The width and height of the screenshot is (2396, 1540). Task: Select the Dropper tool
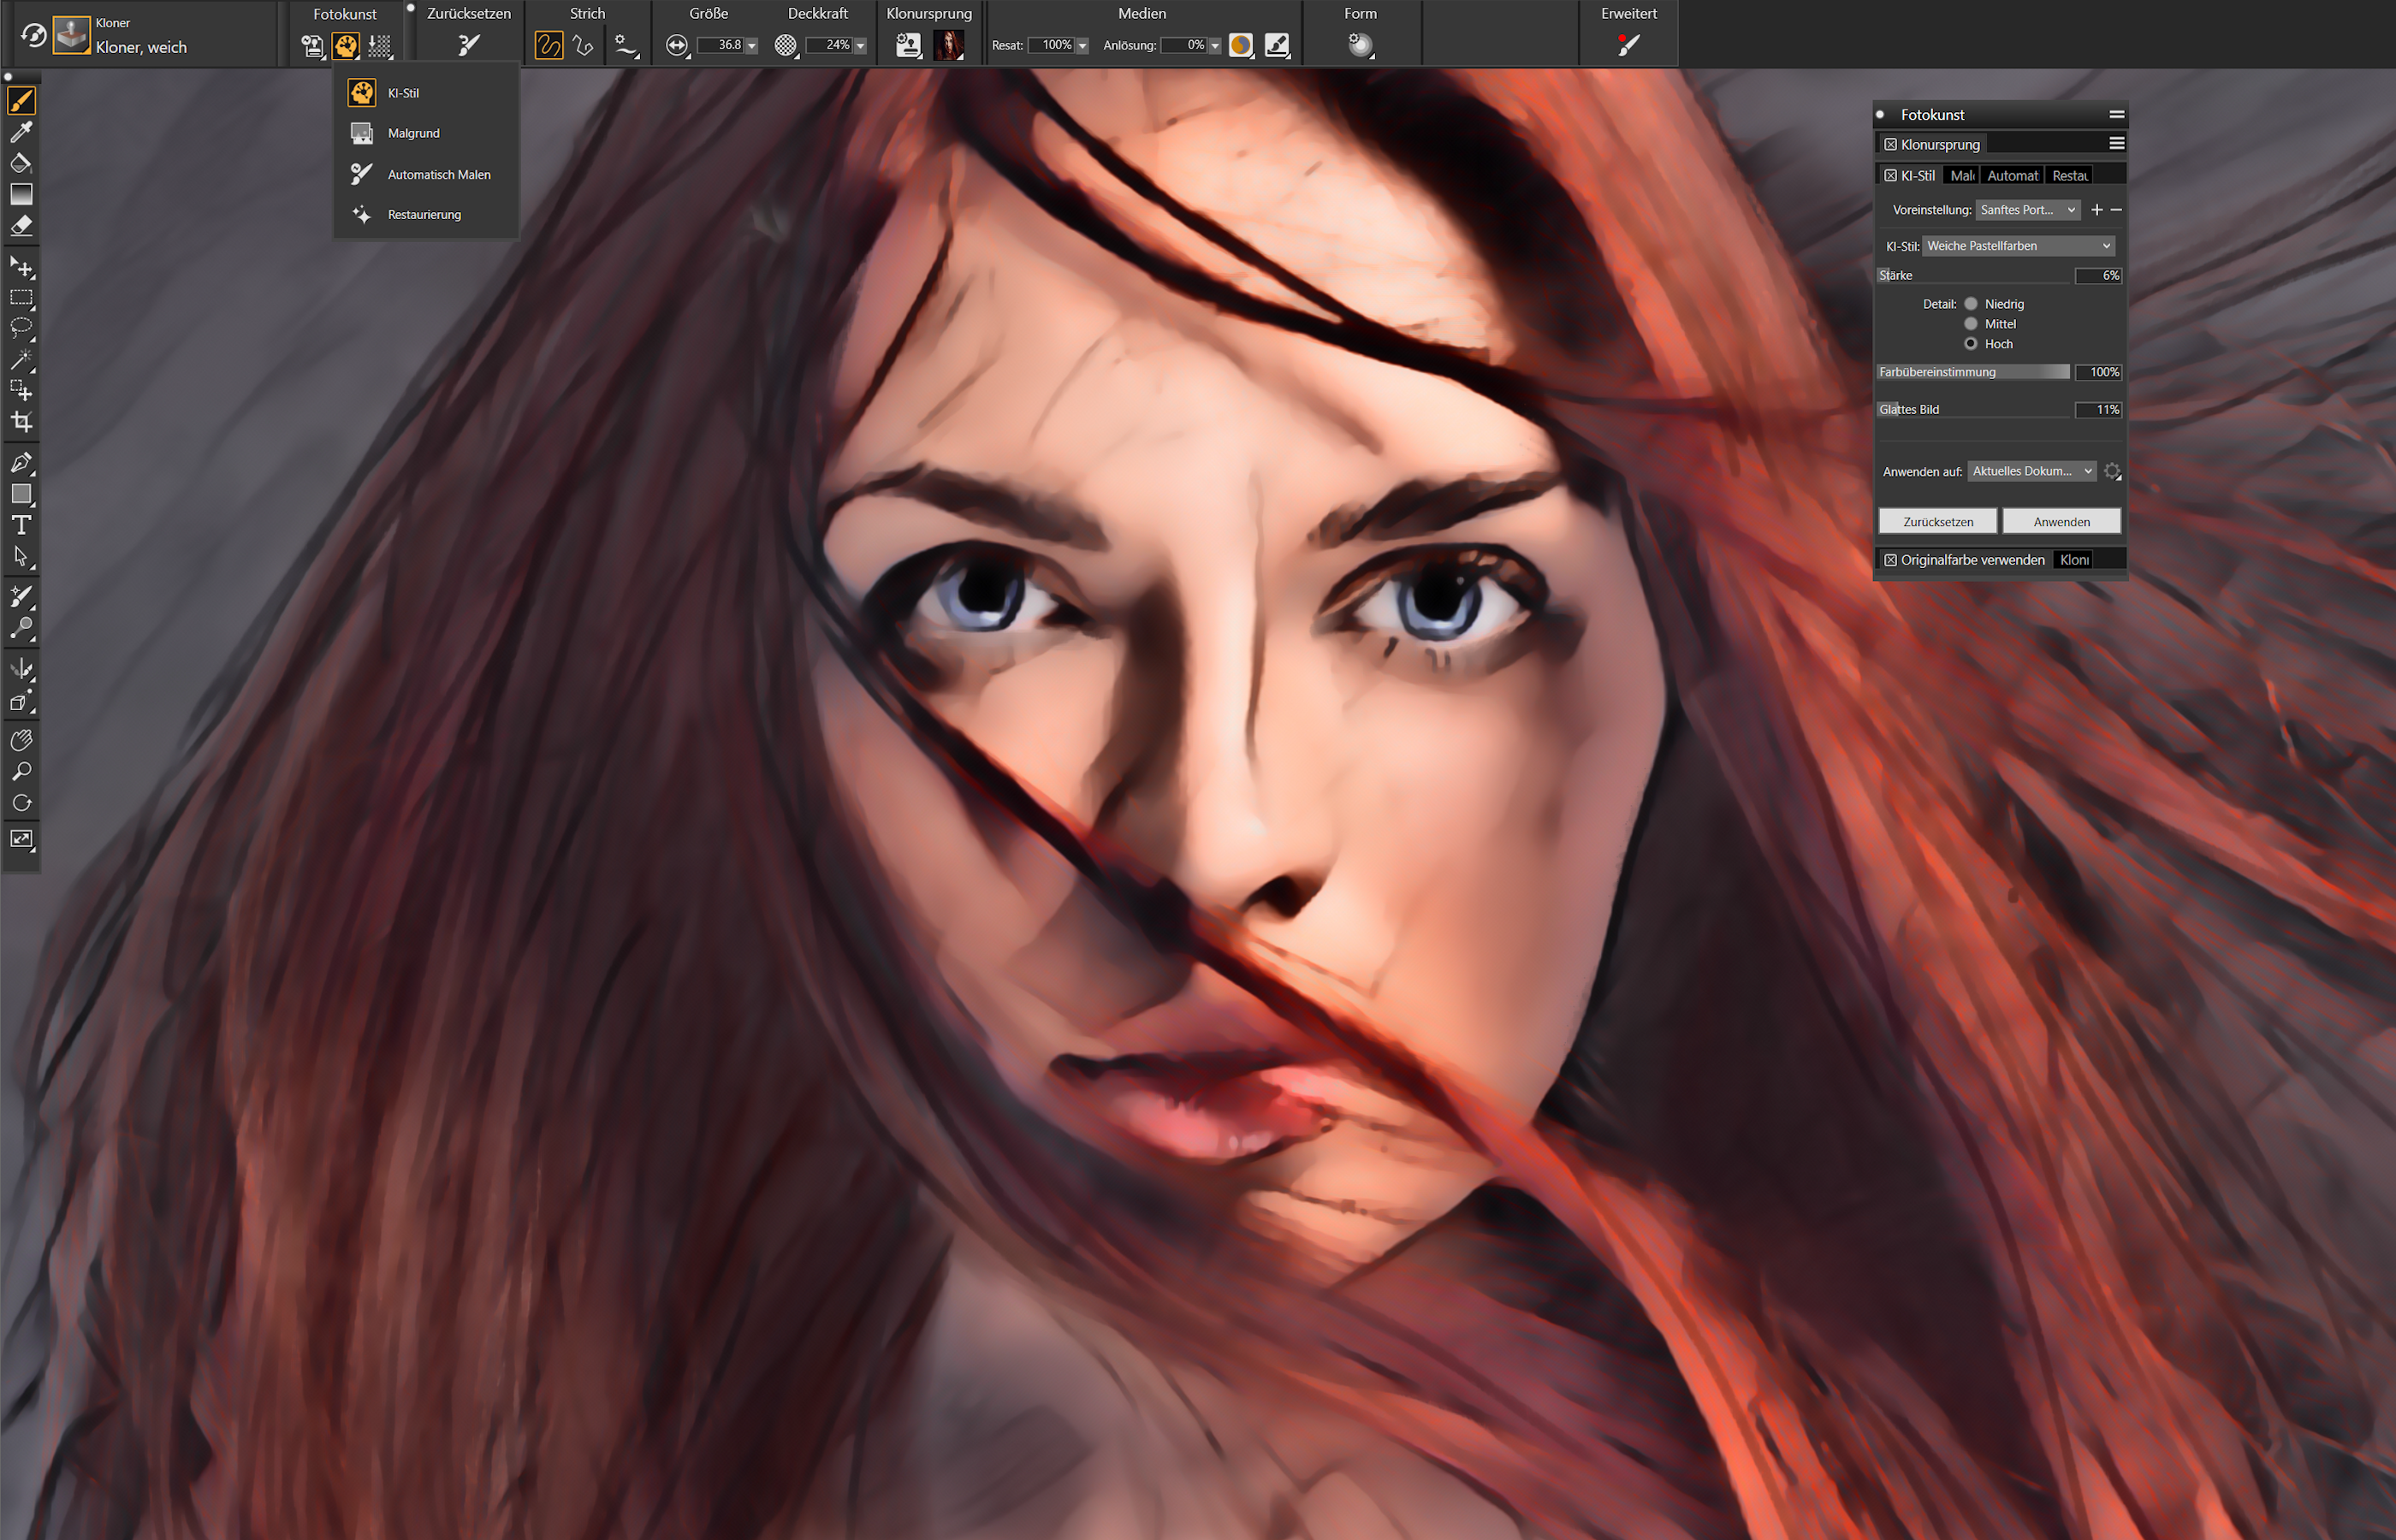pyautogui.click(x=21, y=131)
